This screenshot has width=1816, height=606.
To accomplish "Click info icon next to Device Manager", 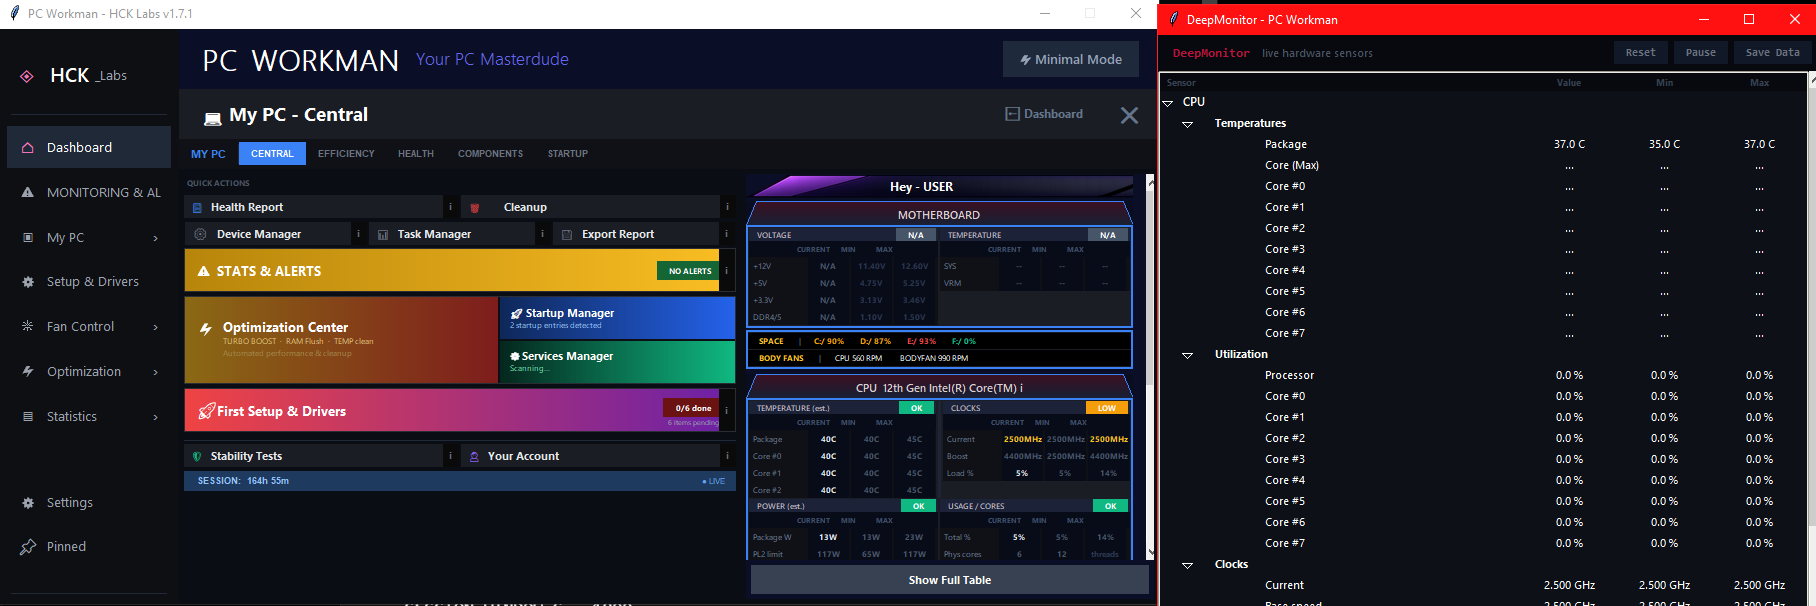I will (x=358, y=233).
